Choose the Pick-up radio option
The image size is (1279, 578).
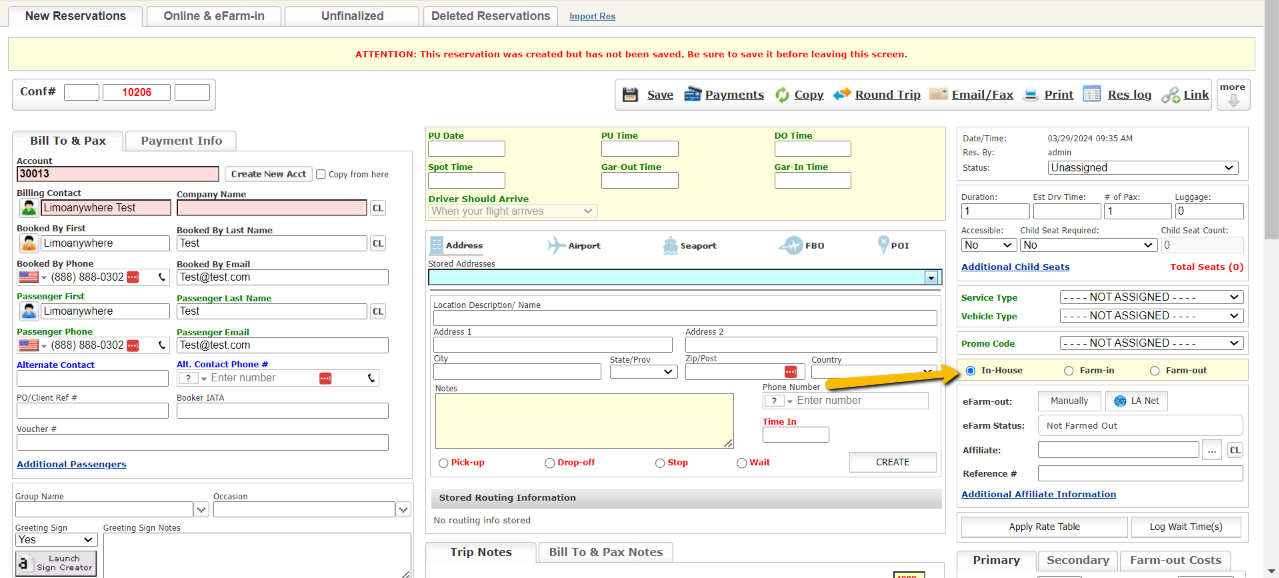click(x=444, y=463)
